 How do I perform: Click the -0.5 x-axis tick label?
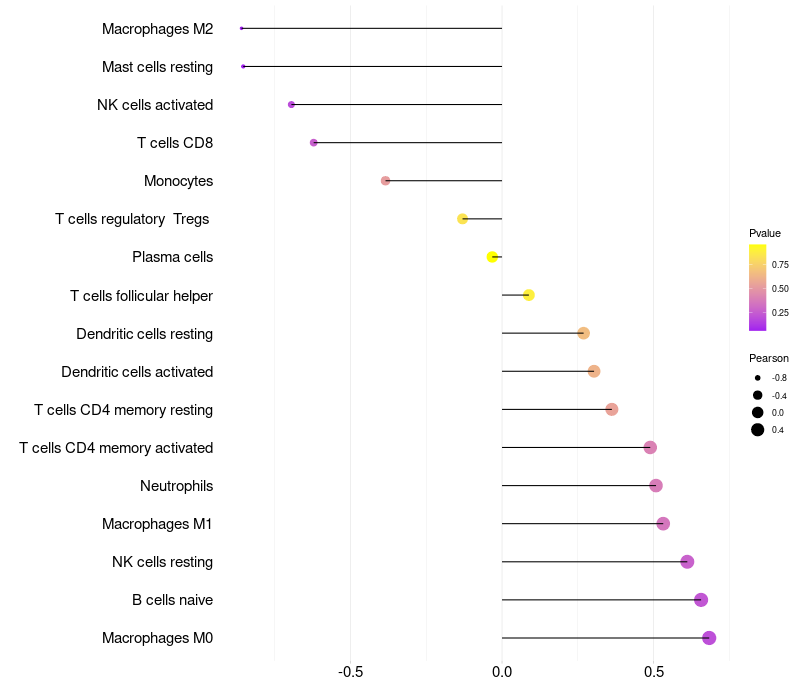tap(350, 672)
